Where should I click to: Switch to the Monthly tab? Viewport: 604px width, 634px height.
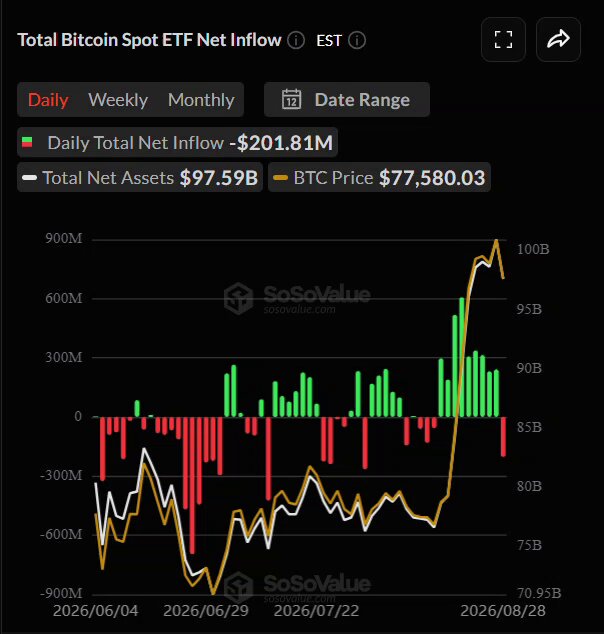click(x=201, y=100)
